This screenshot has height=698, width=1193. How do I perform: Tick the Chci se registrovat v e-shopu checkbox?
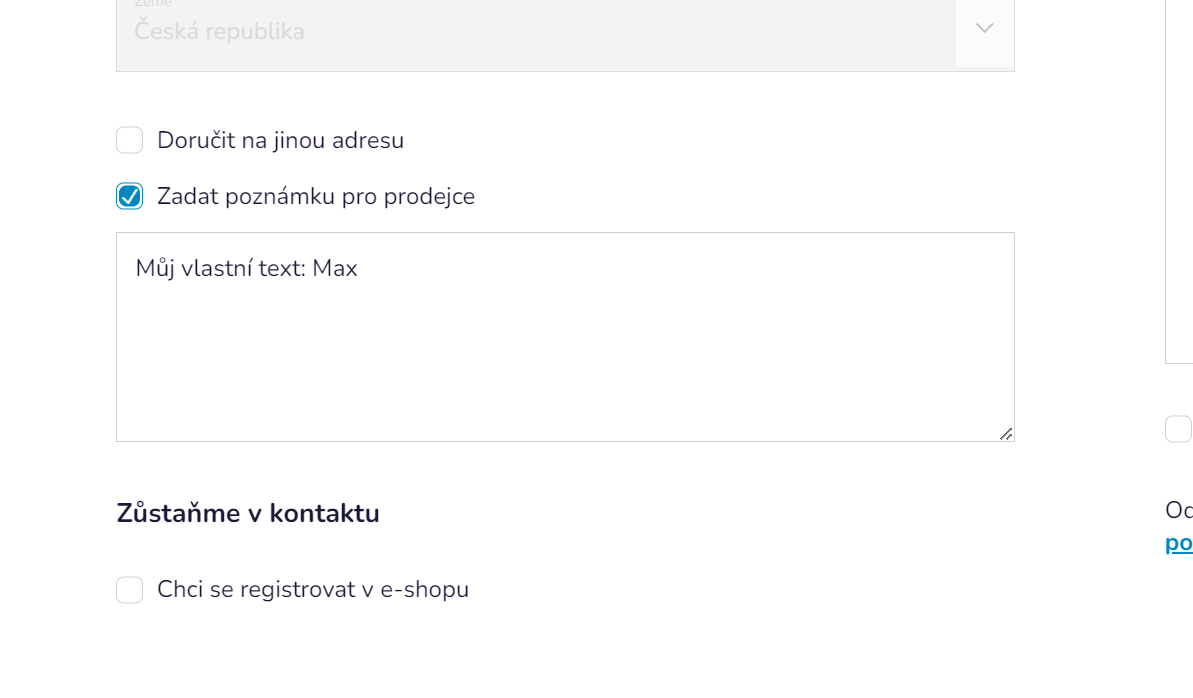coord(130,590)
